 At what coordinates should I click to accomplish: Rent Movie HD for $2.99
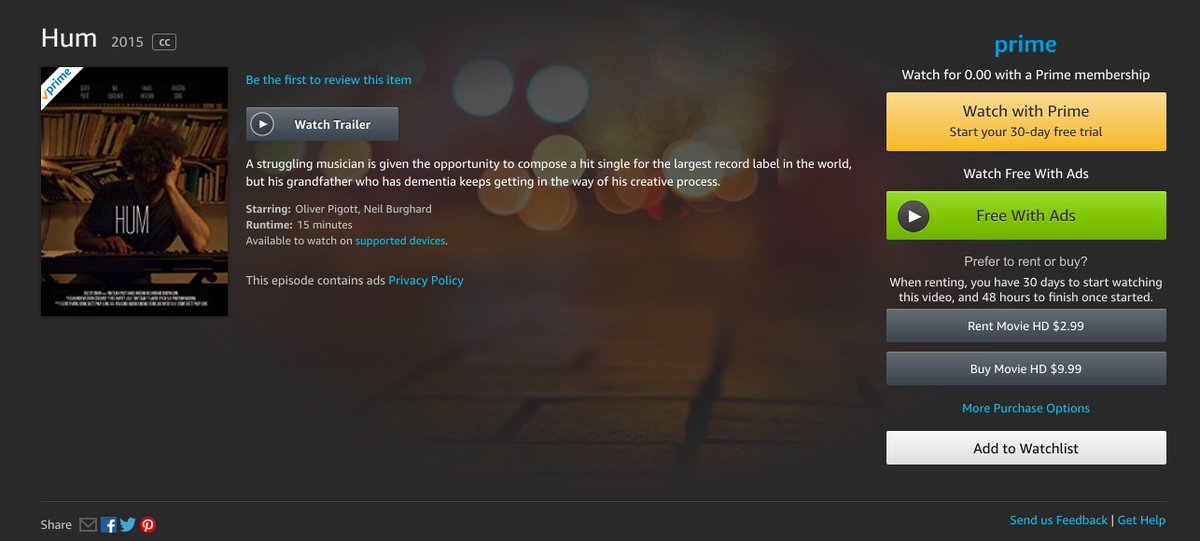click(x=1026, y=326)
